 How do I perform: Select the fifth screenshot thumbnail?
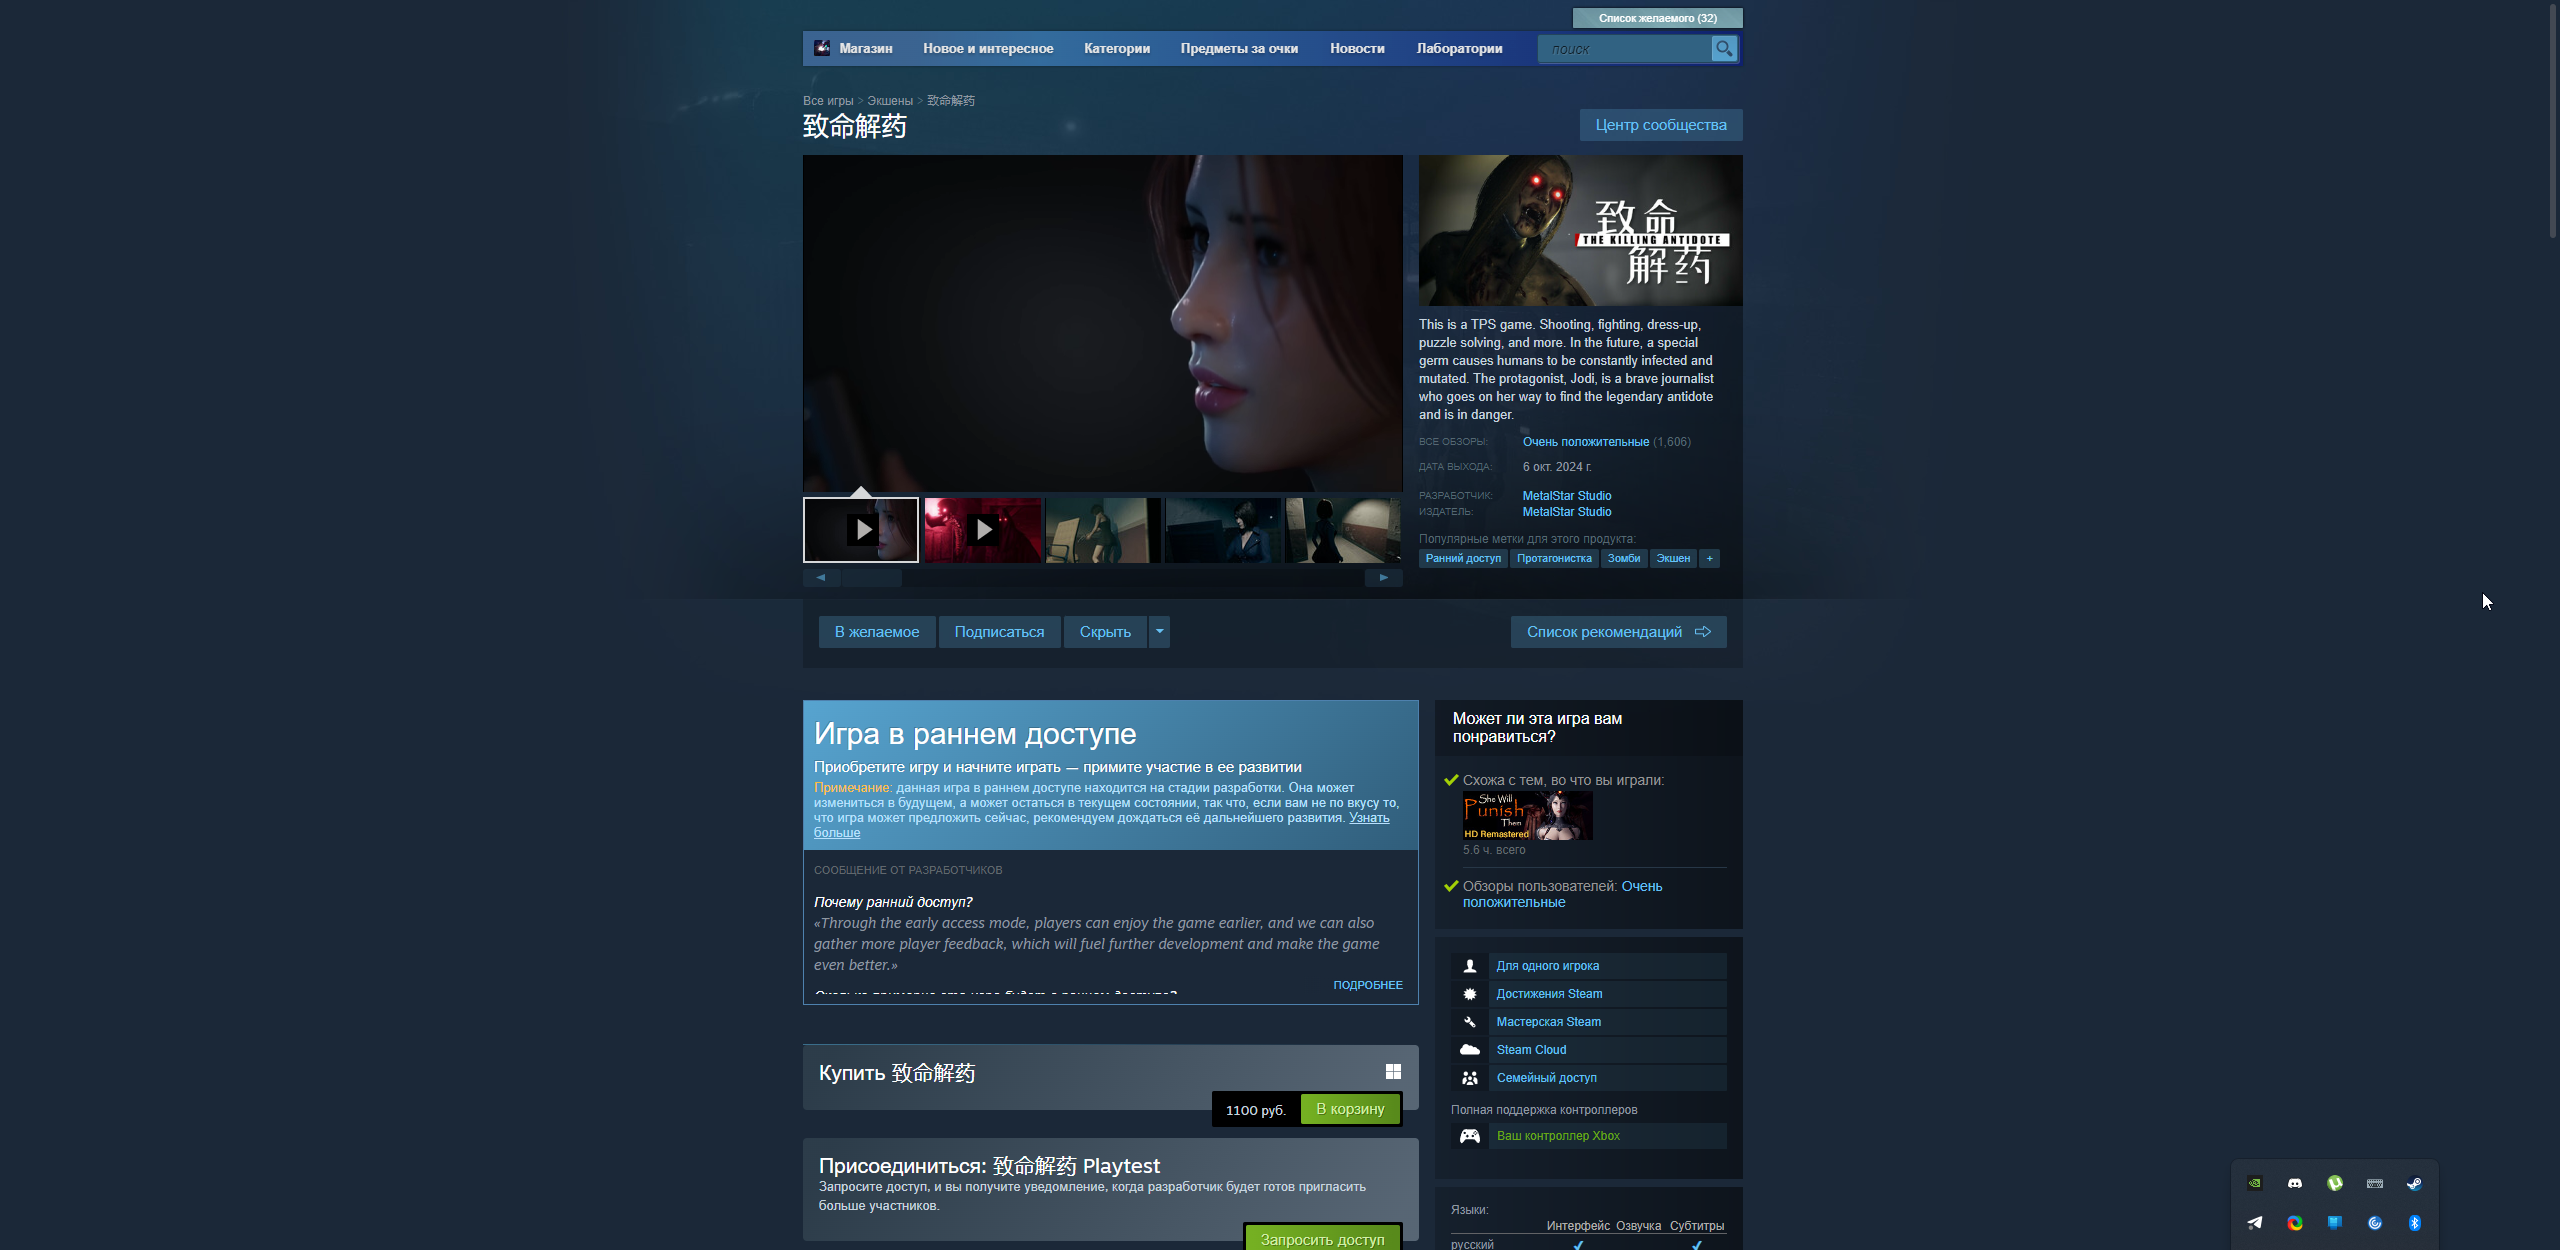(x=1343, y=530)
